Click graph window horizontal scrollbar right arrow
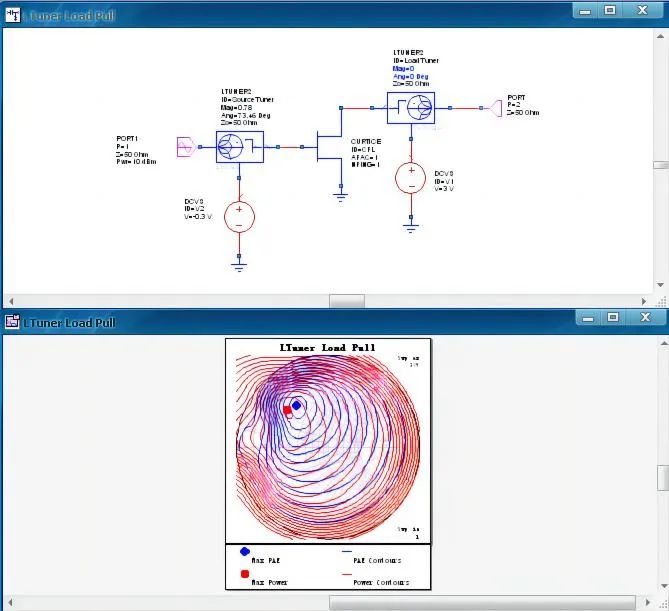This screenshot has width=669, height=611. coord(648,602)
